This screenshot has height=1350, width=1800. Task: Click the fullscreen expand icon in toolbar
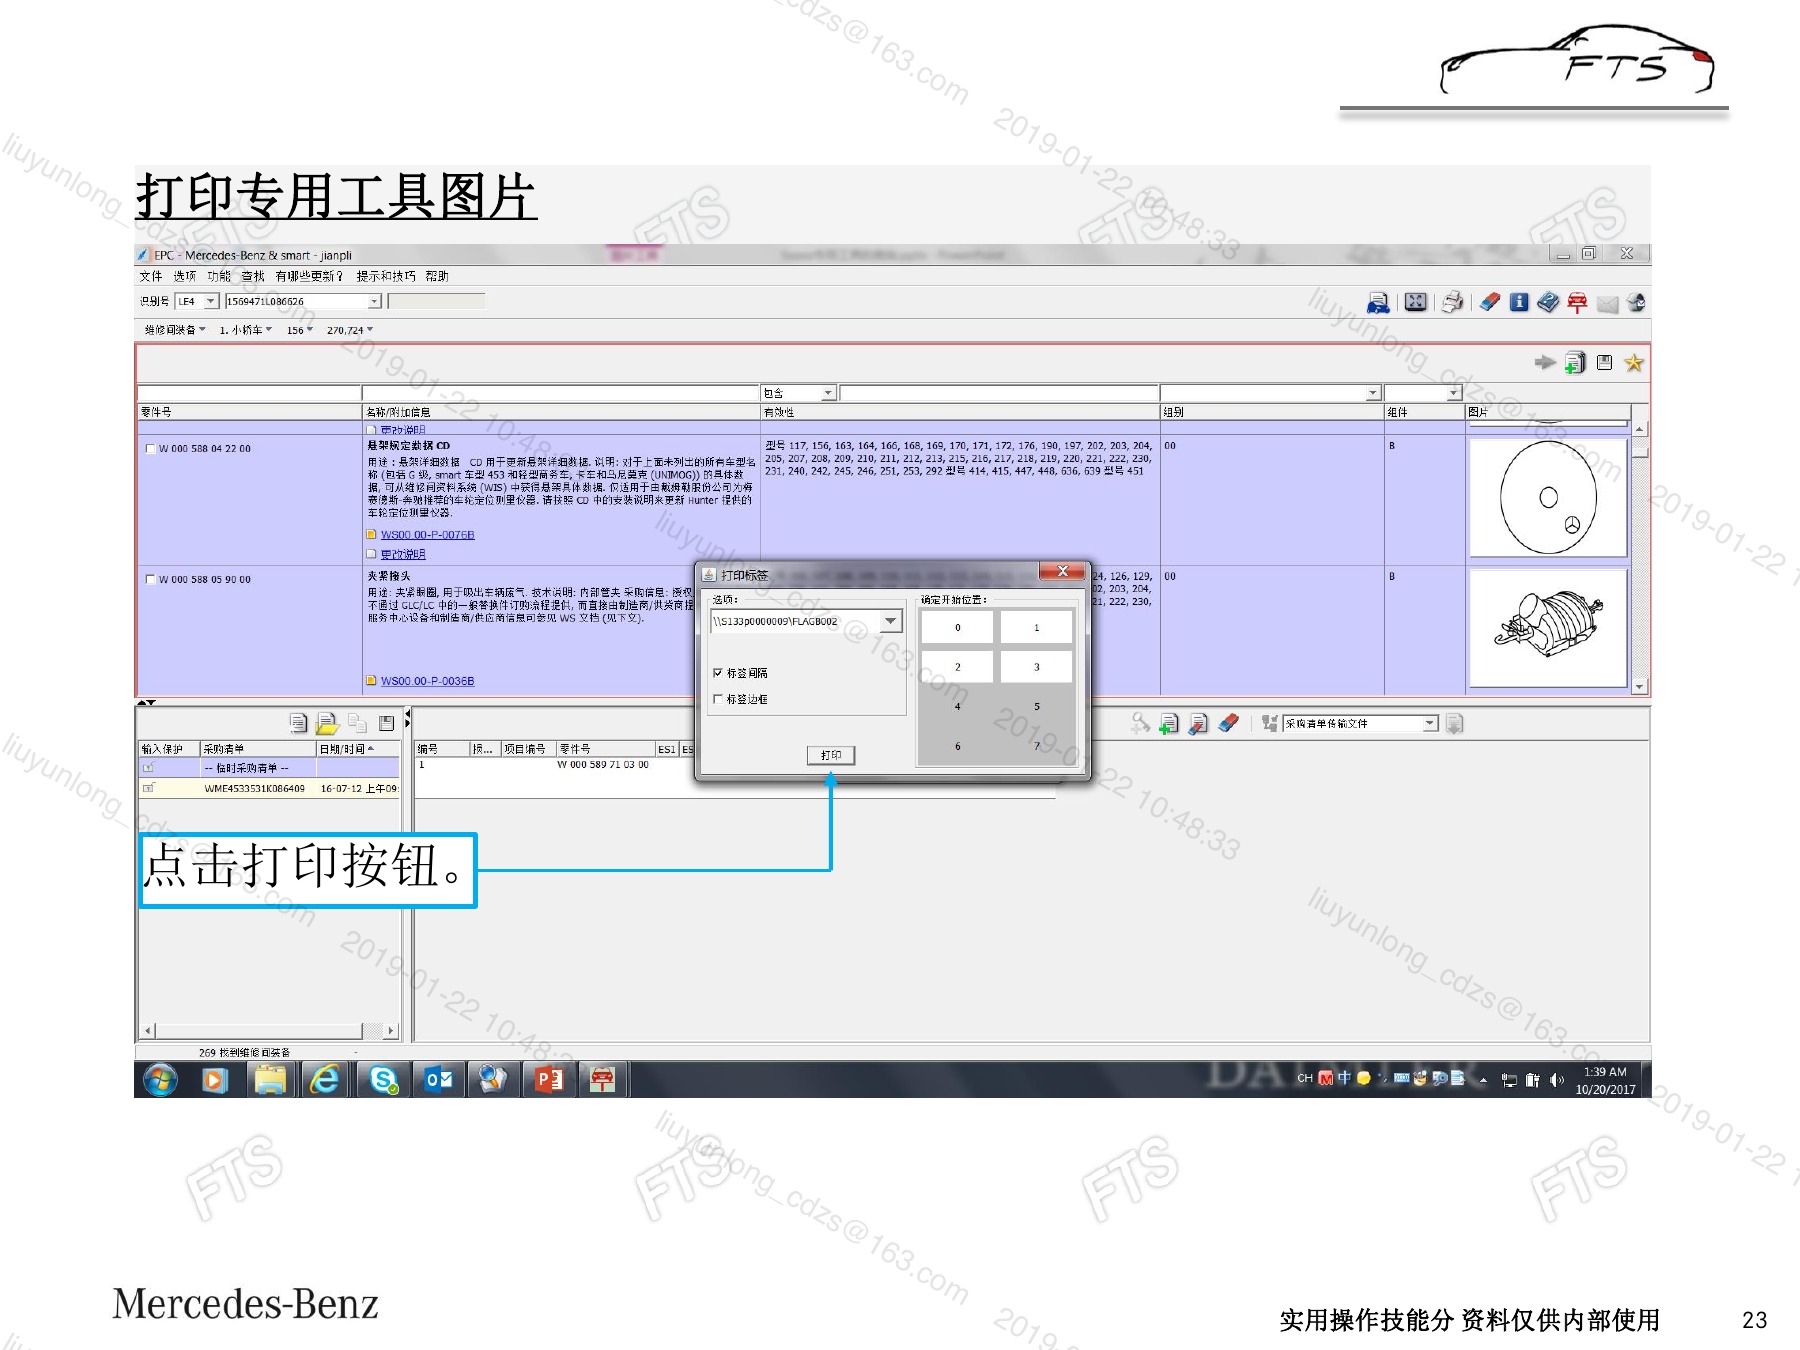[1416, 302]
